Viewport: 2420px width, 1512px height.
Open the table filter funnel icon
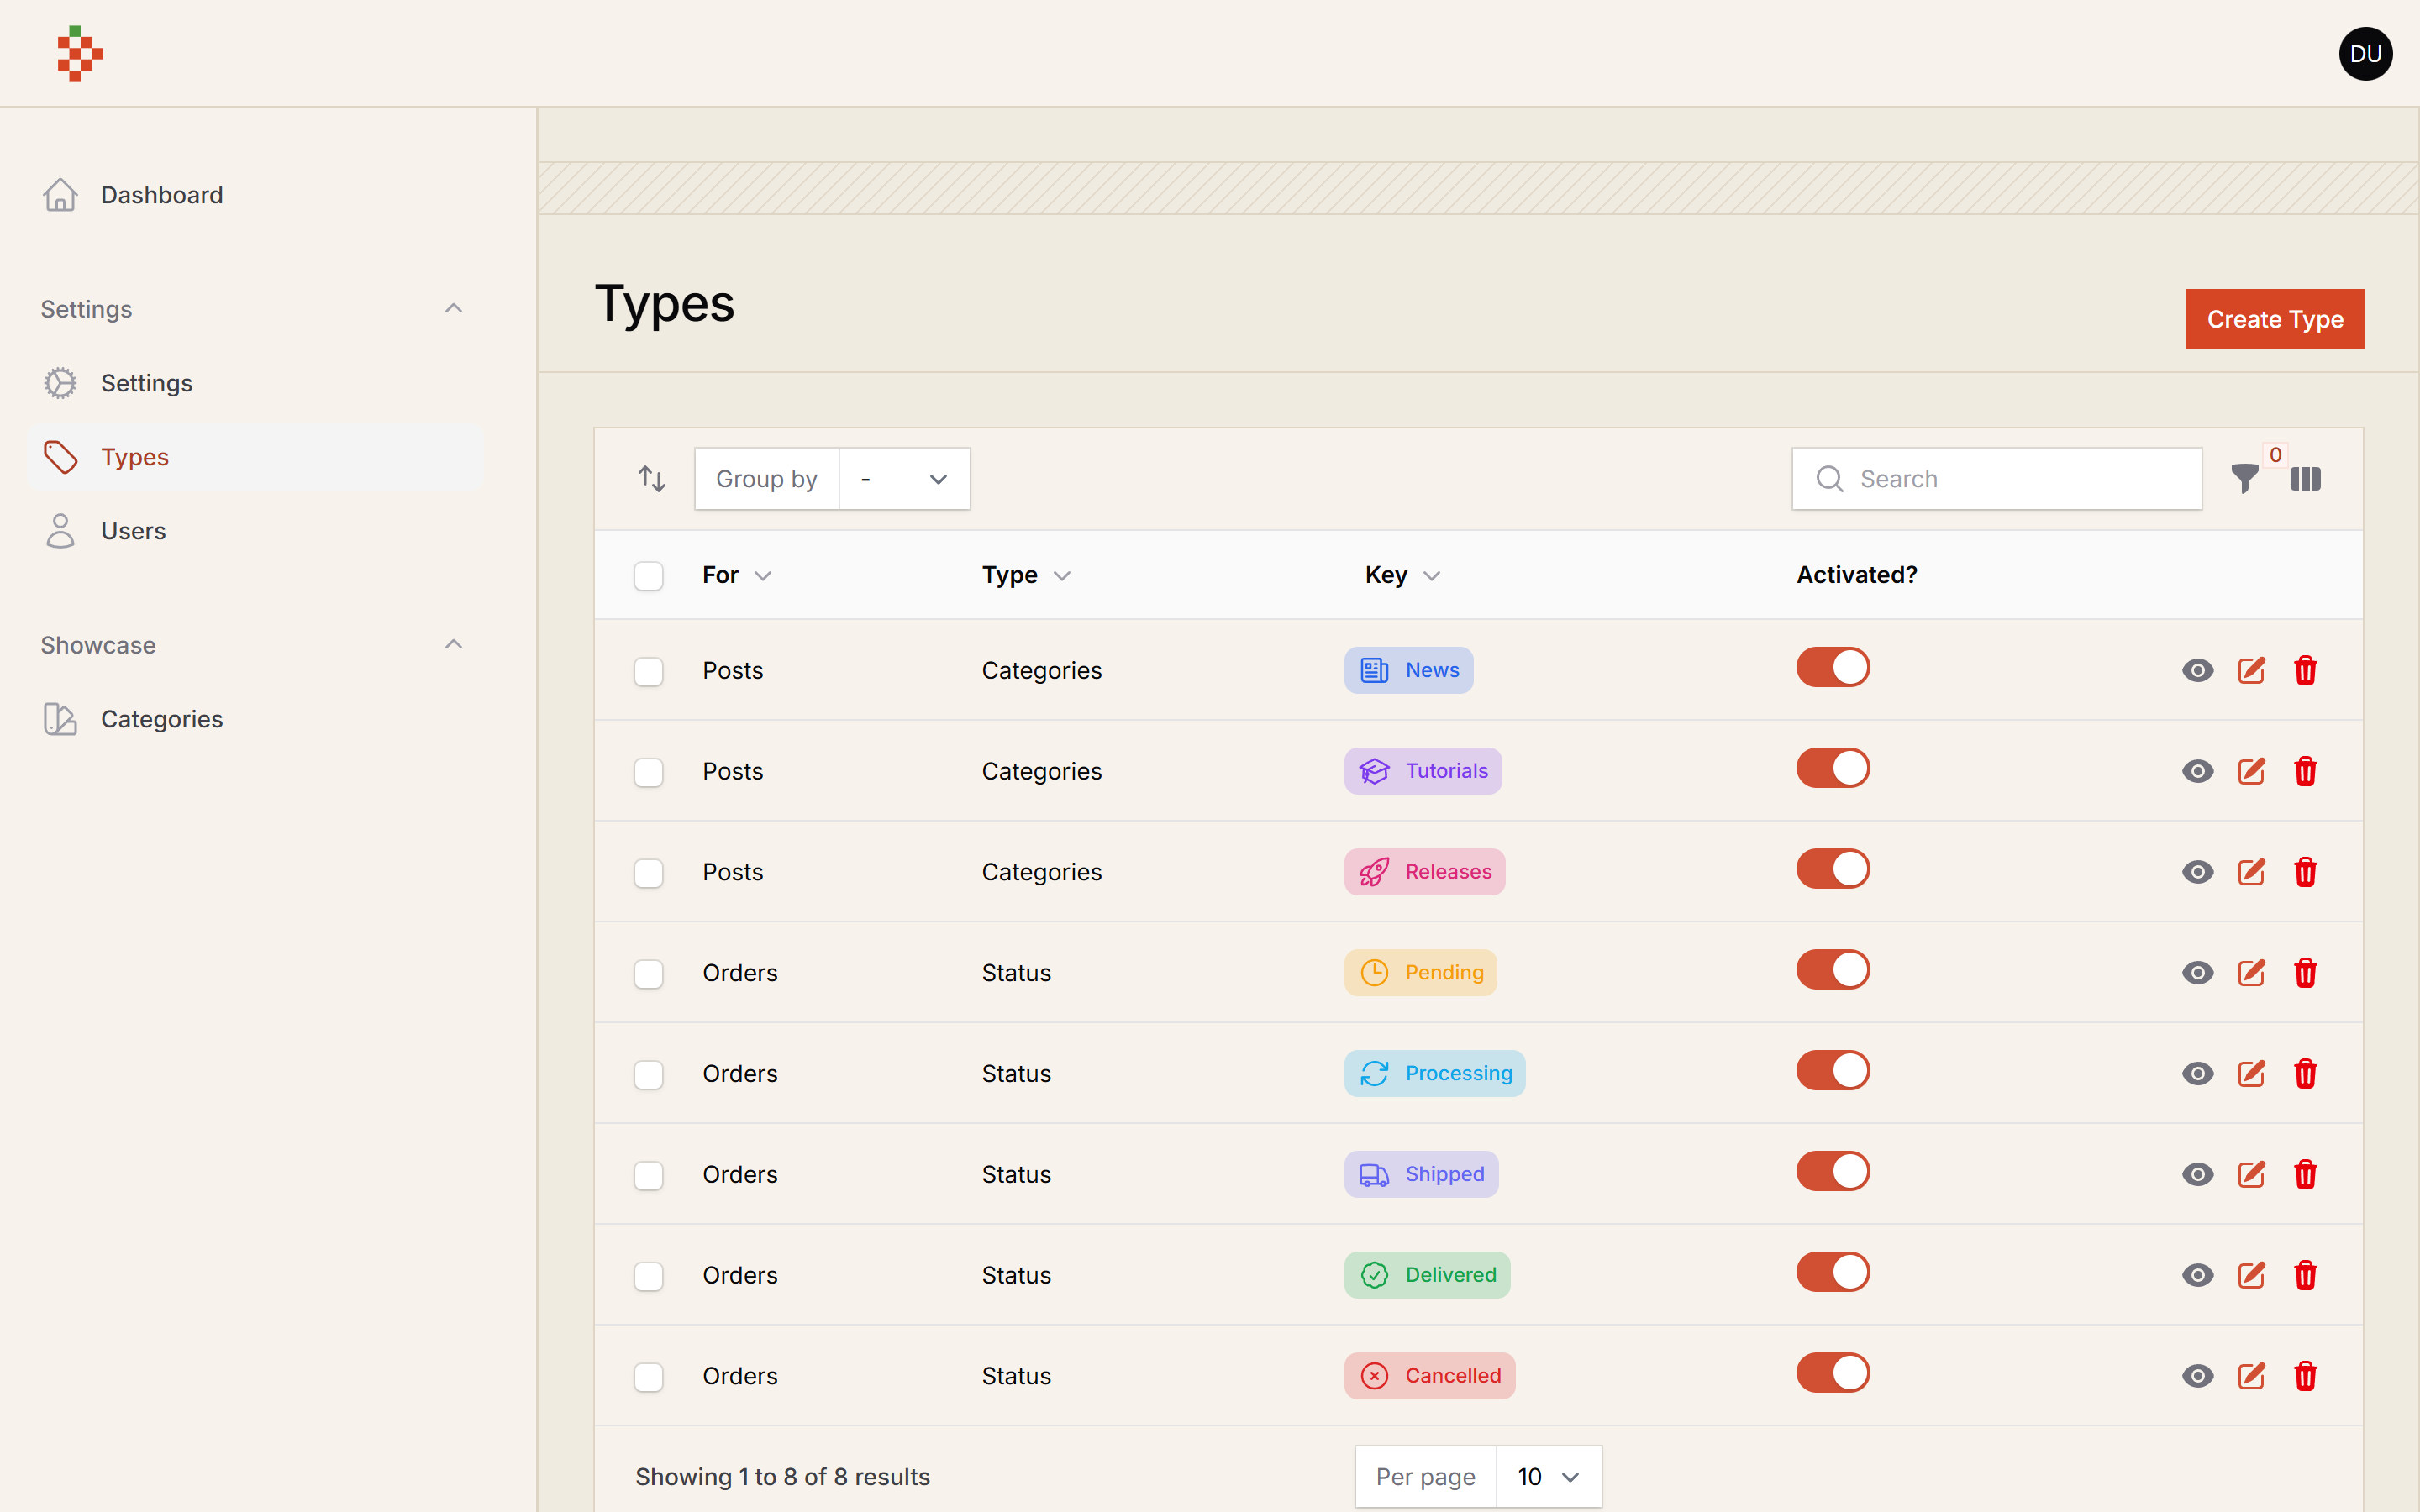2244,479
